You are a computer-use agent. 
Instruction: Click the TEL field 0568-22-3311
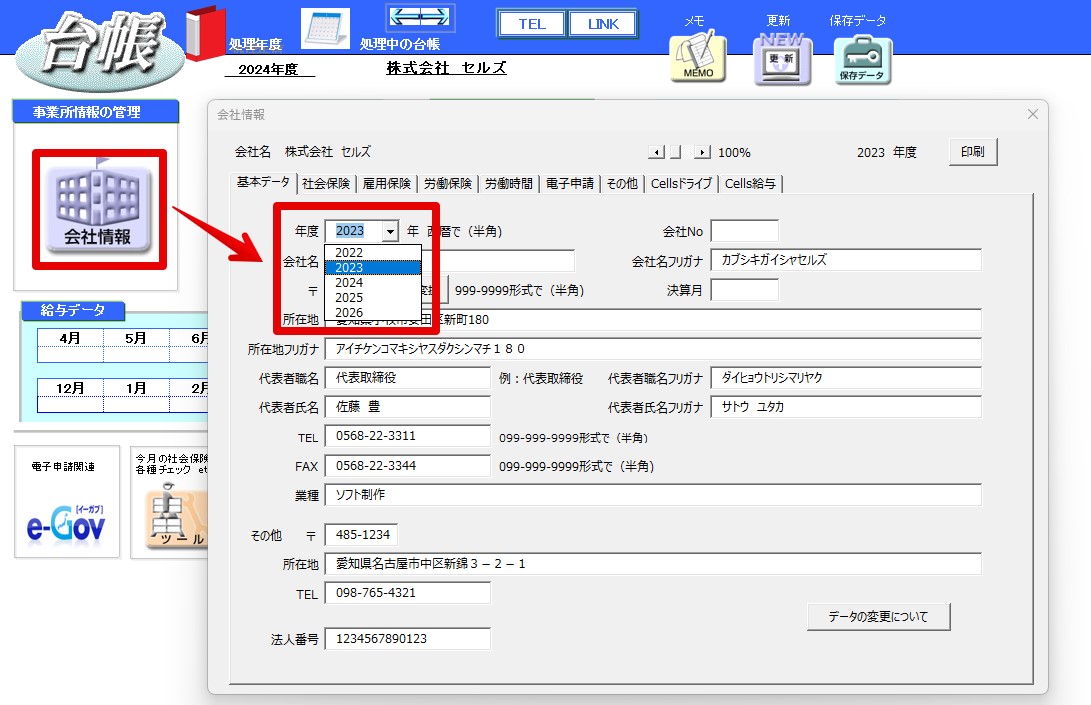point(408,436)
